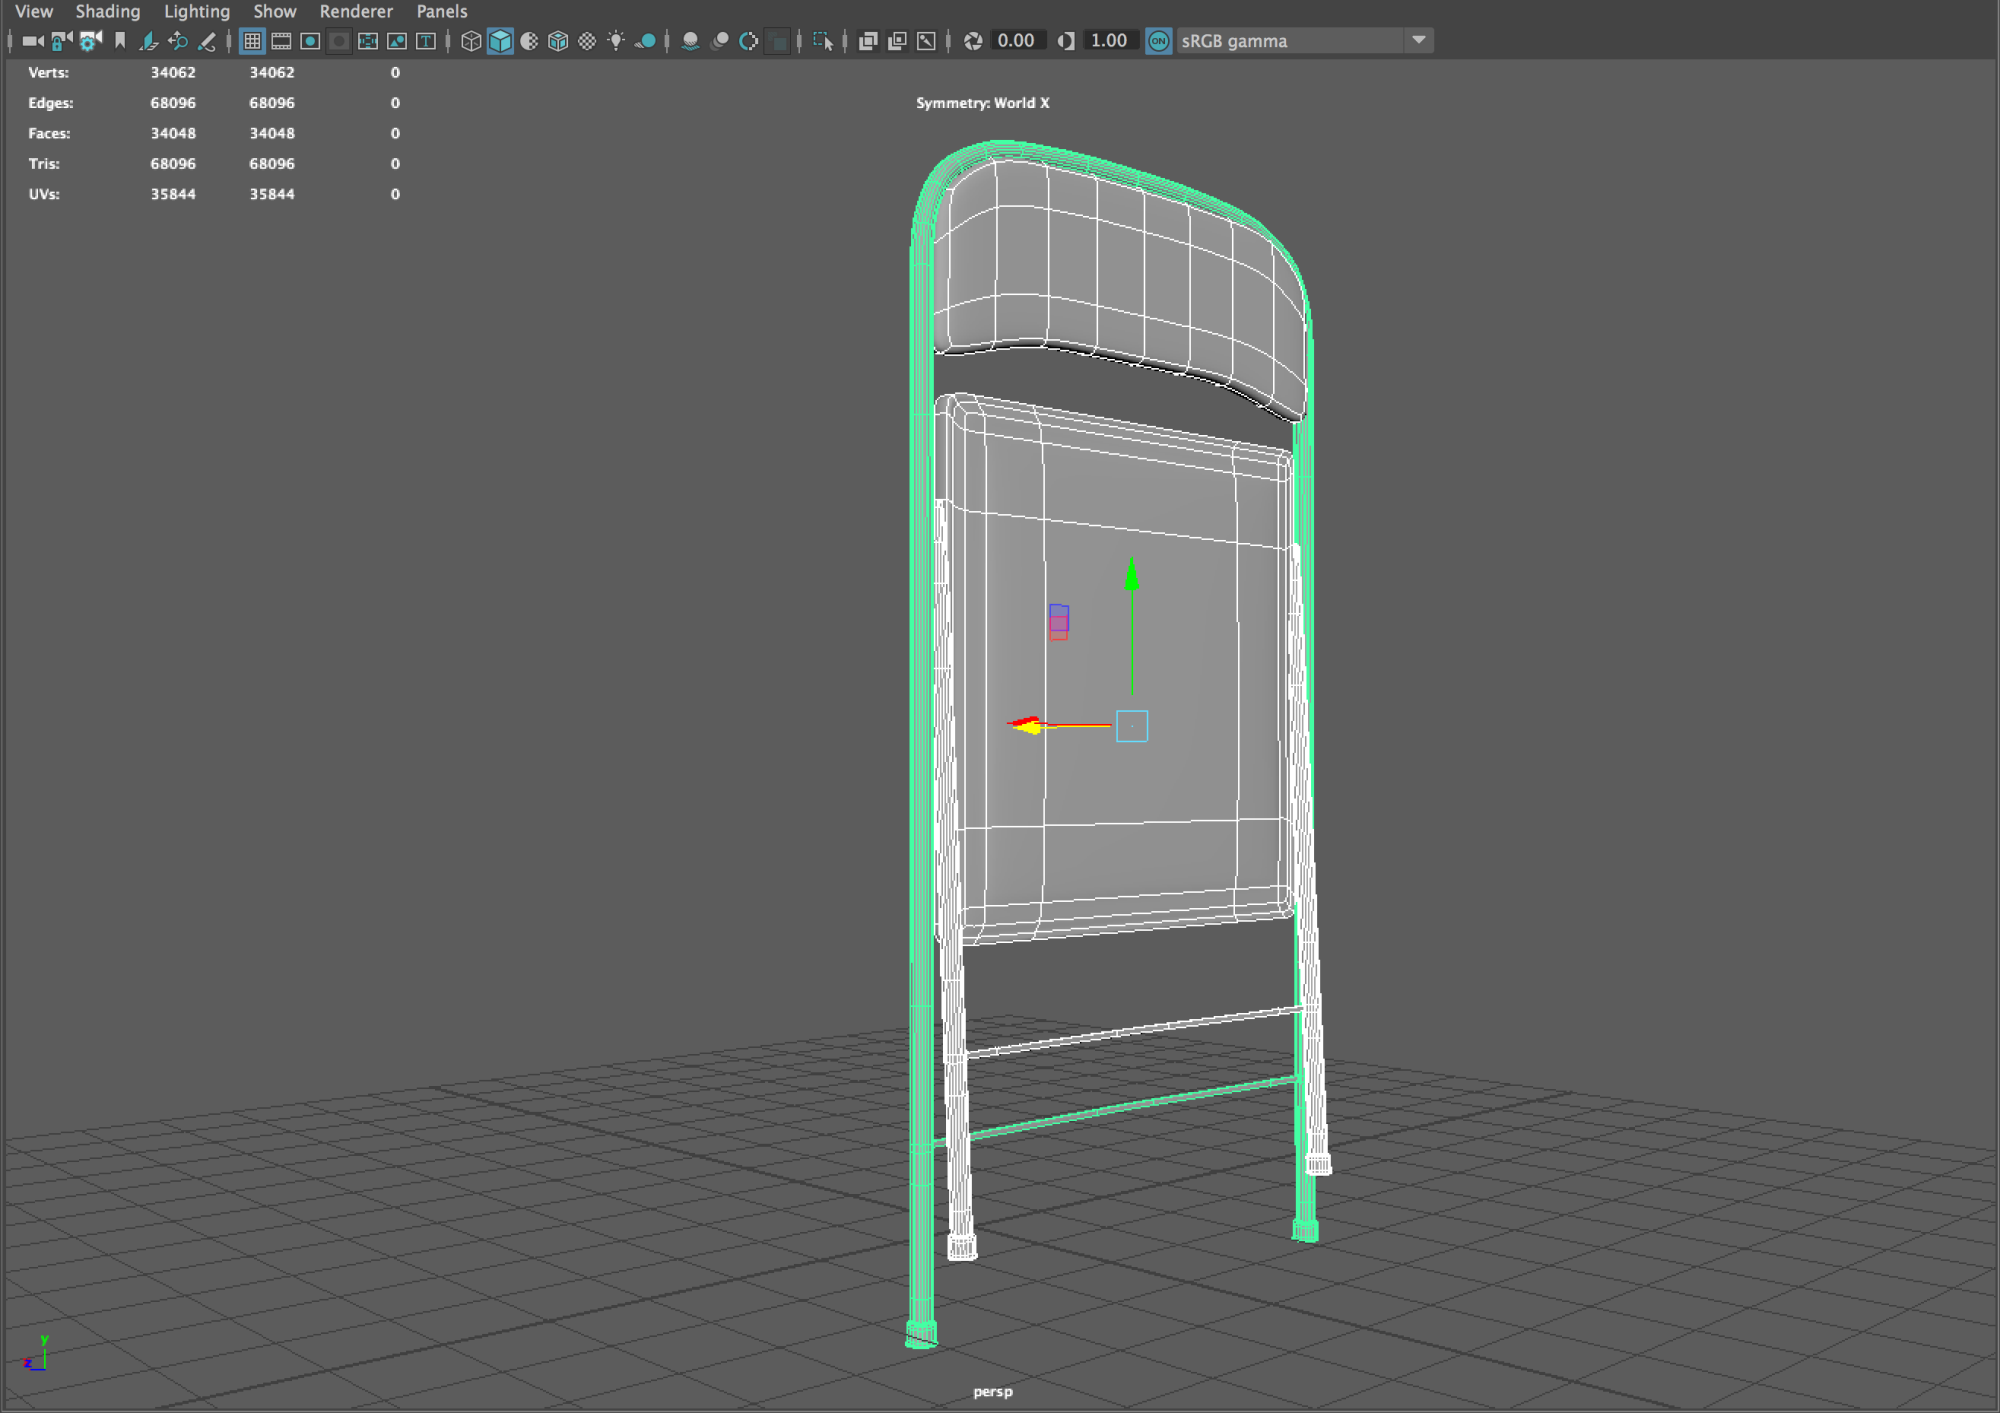
Task: Open the Renderer menu
Action: tap(356, 11)
